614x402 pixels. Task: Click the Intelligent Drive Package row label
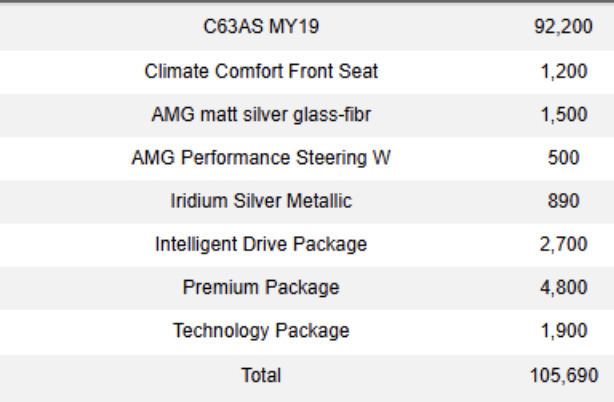[261, 244]
